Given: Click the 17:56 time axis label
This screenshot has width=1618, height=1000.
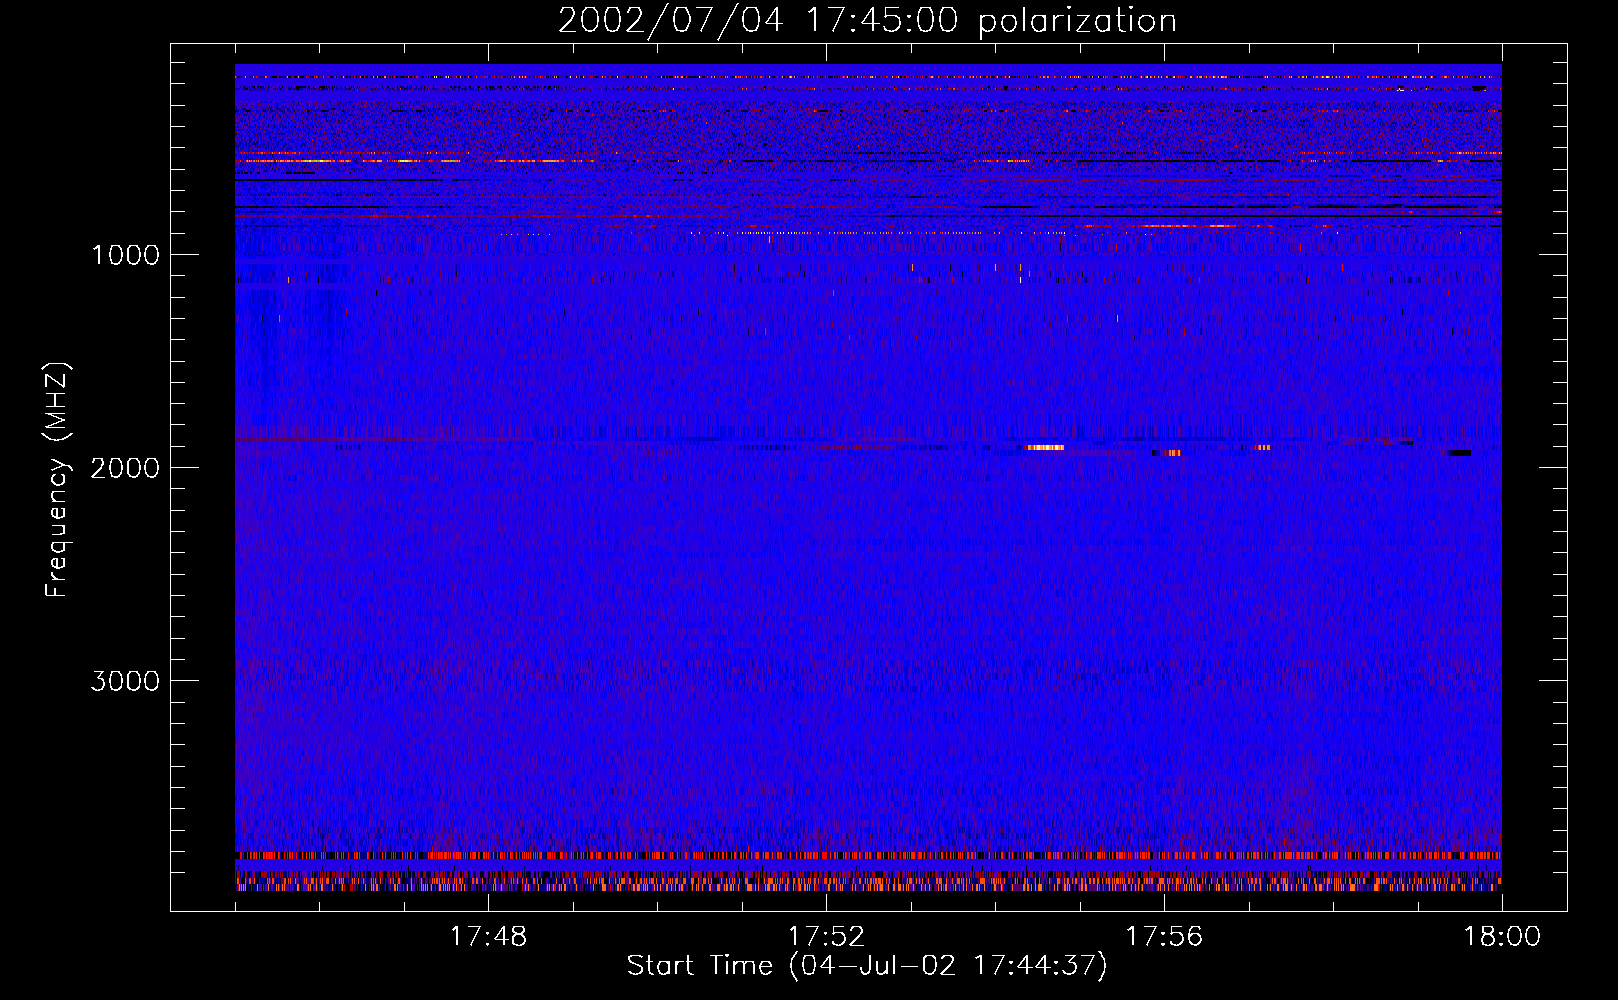Looking at the screenshot, I should tap(1164, 937).
